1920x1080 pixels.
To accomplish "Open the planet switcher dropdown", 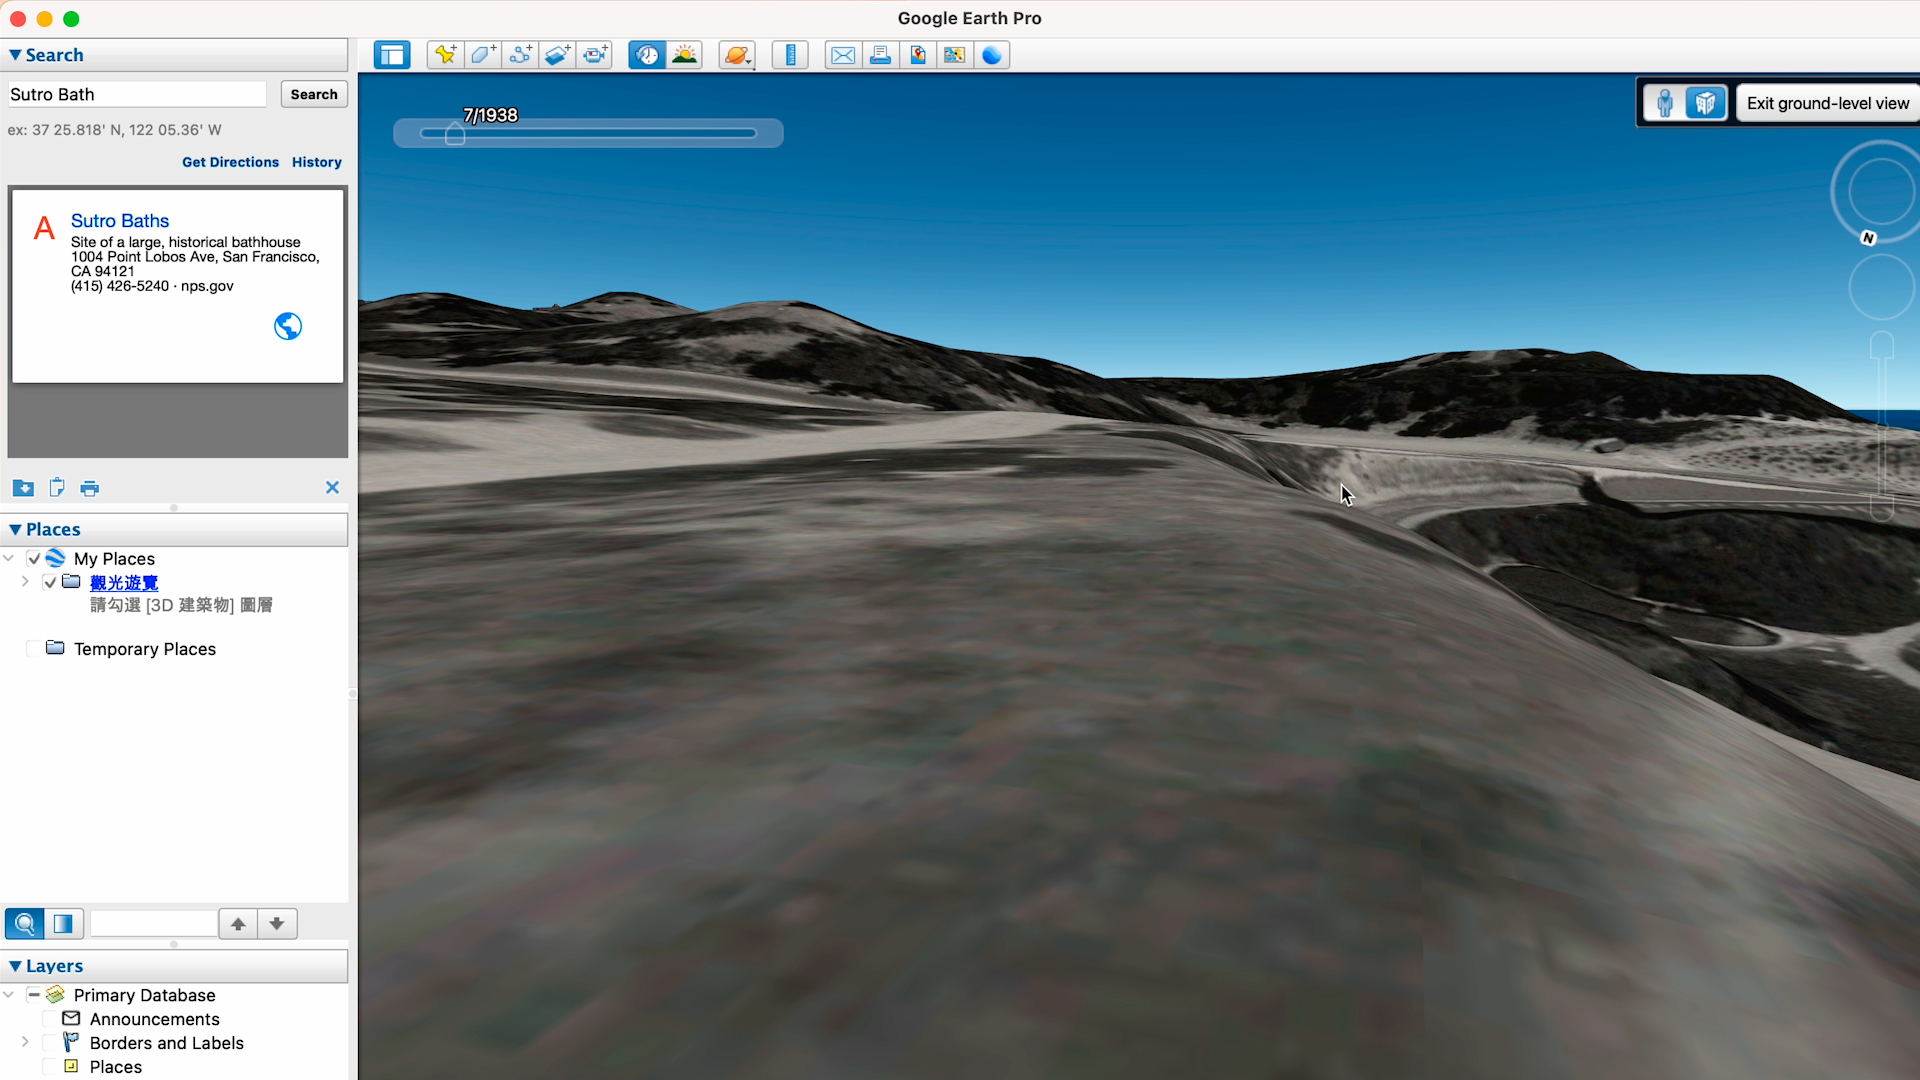I will pos(737,55).
